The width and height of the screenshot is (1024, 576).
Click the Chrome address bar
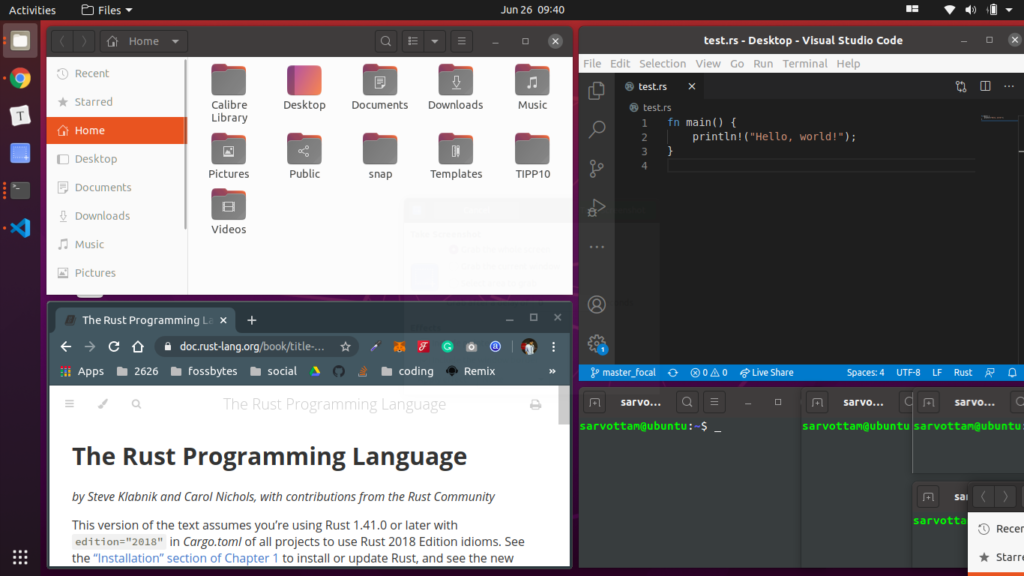pyautogui.click(x=250, y=346)
